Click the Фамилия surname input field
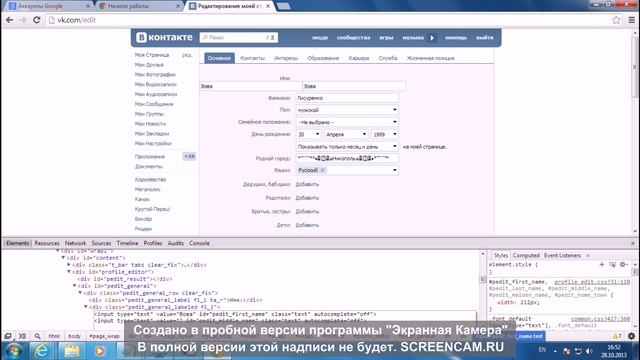This screenshot has width=640, height=360. [x=347, y=98]
